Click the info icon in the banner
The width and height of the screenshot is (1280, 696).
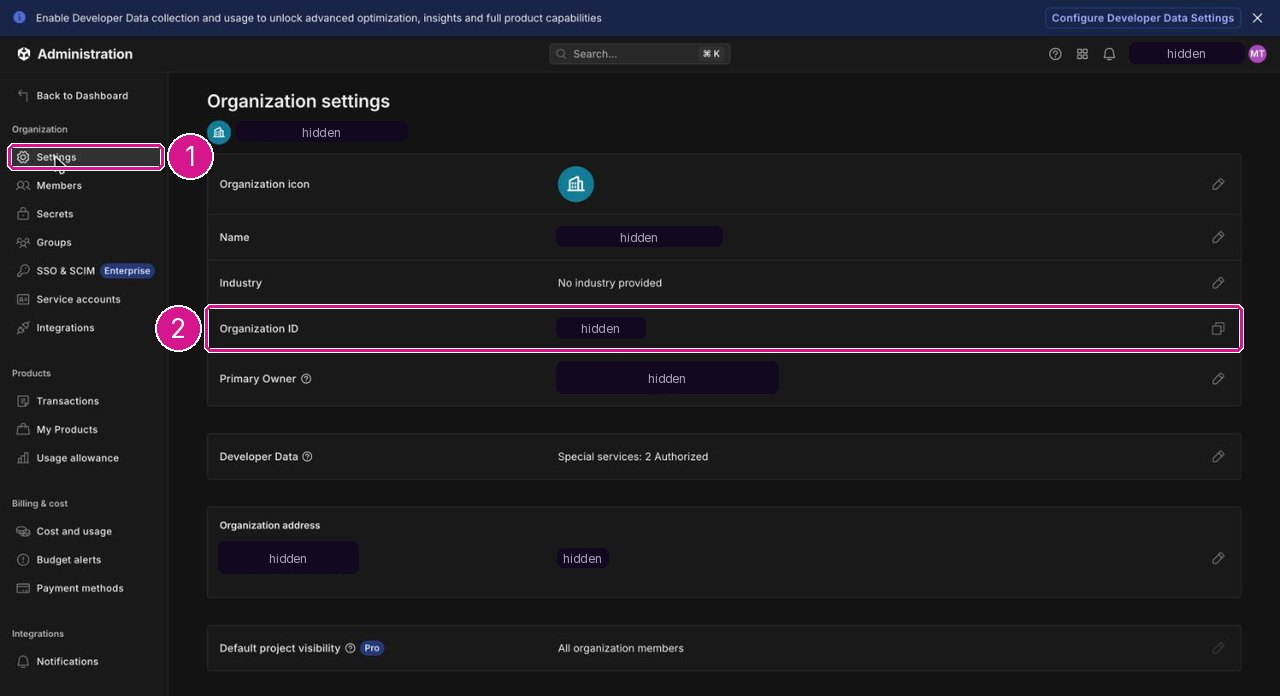pyautogui.click(x=19, y=18)
